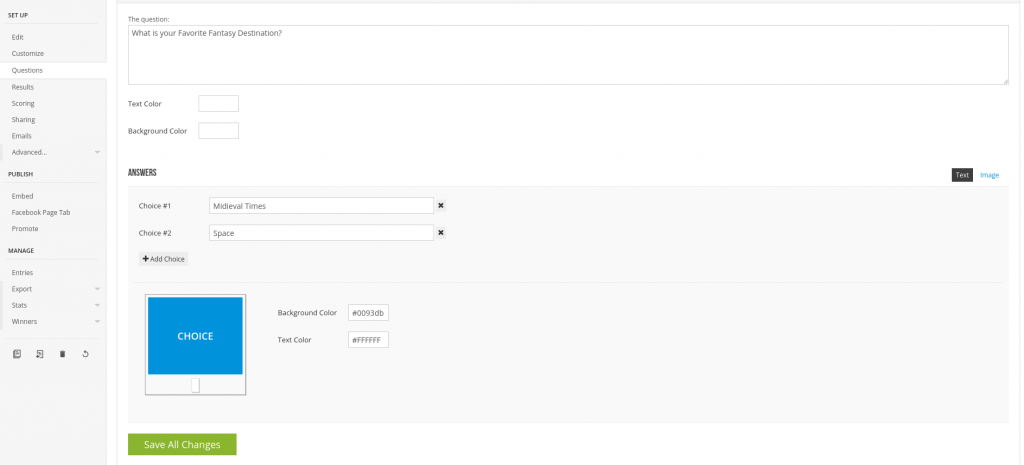This screenshot has width=1024, height=465.
Task: Expand the Stats submenu arrow
Action: (97, 305)
